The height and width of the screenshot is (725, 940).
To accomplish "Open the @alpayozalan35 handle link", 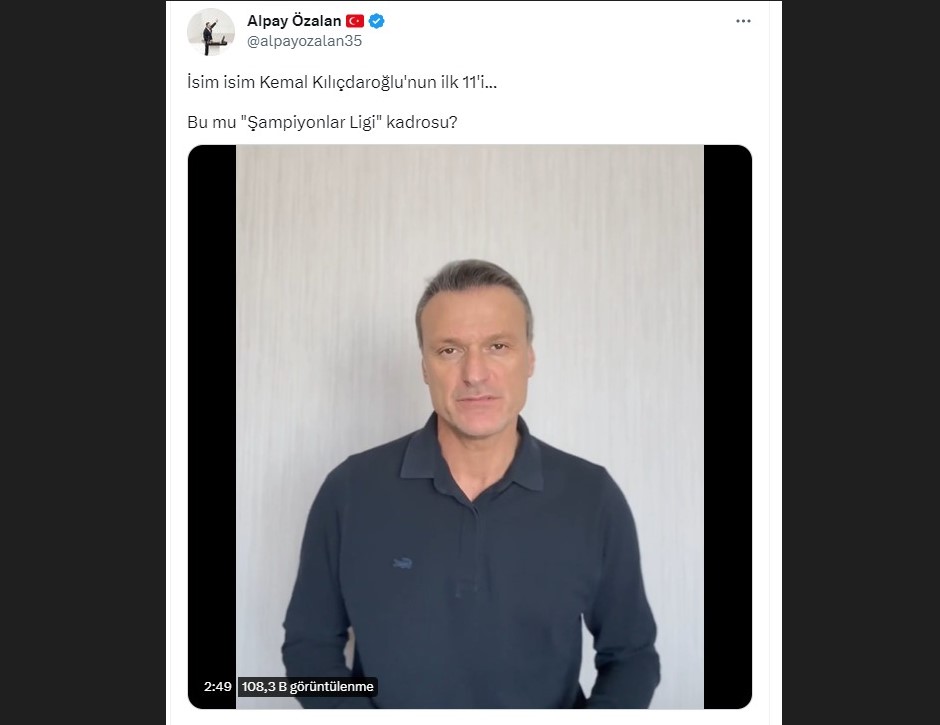I will click(x=305, y=41).
